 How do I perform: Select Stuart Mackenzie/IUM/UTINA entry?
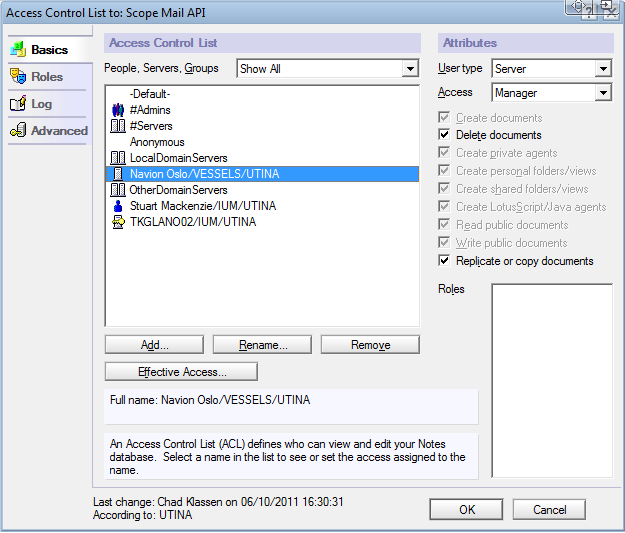[x=262, y=206]
